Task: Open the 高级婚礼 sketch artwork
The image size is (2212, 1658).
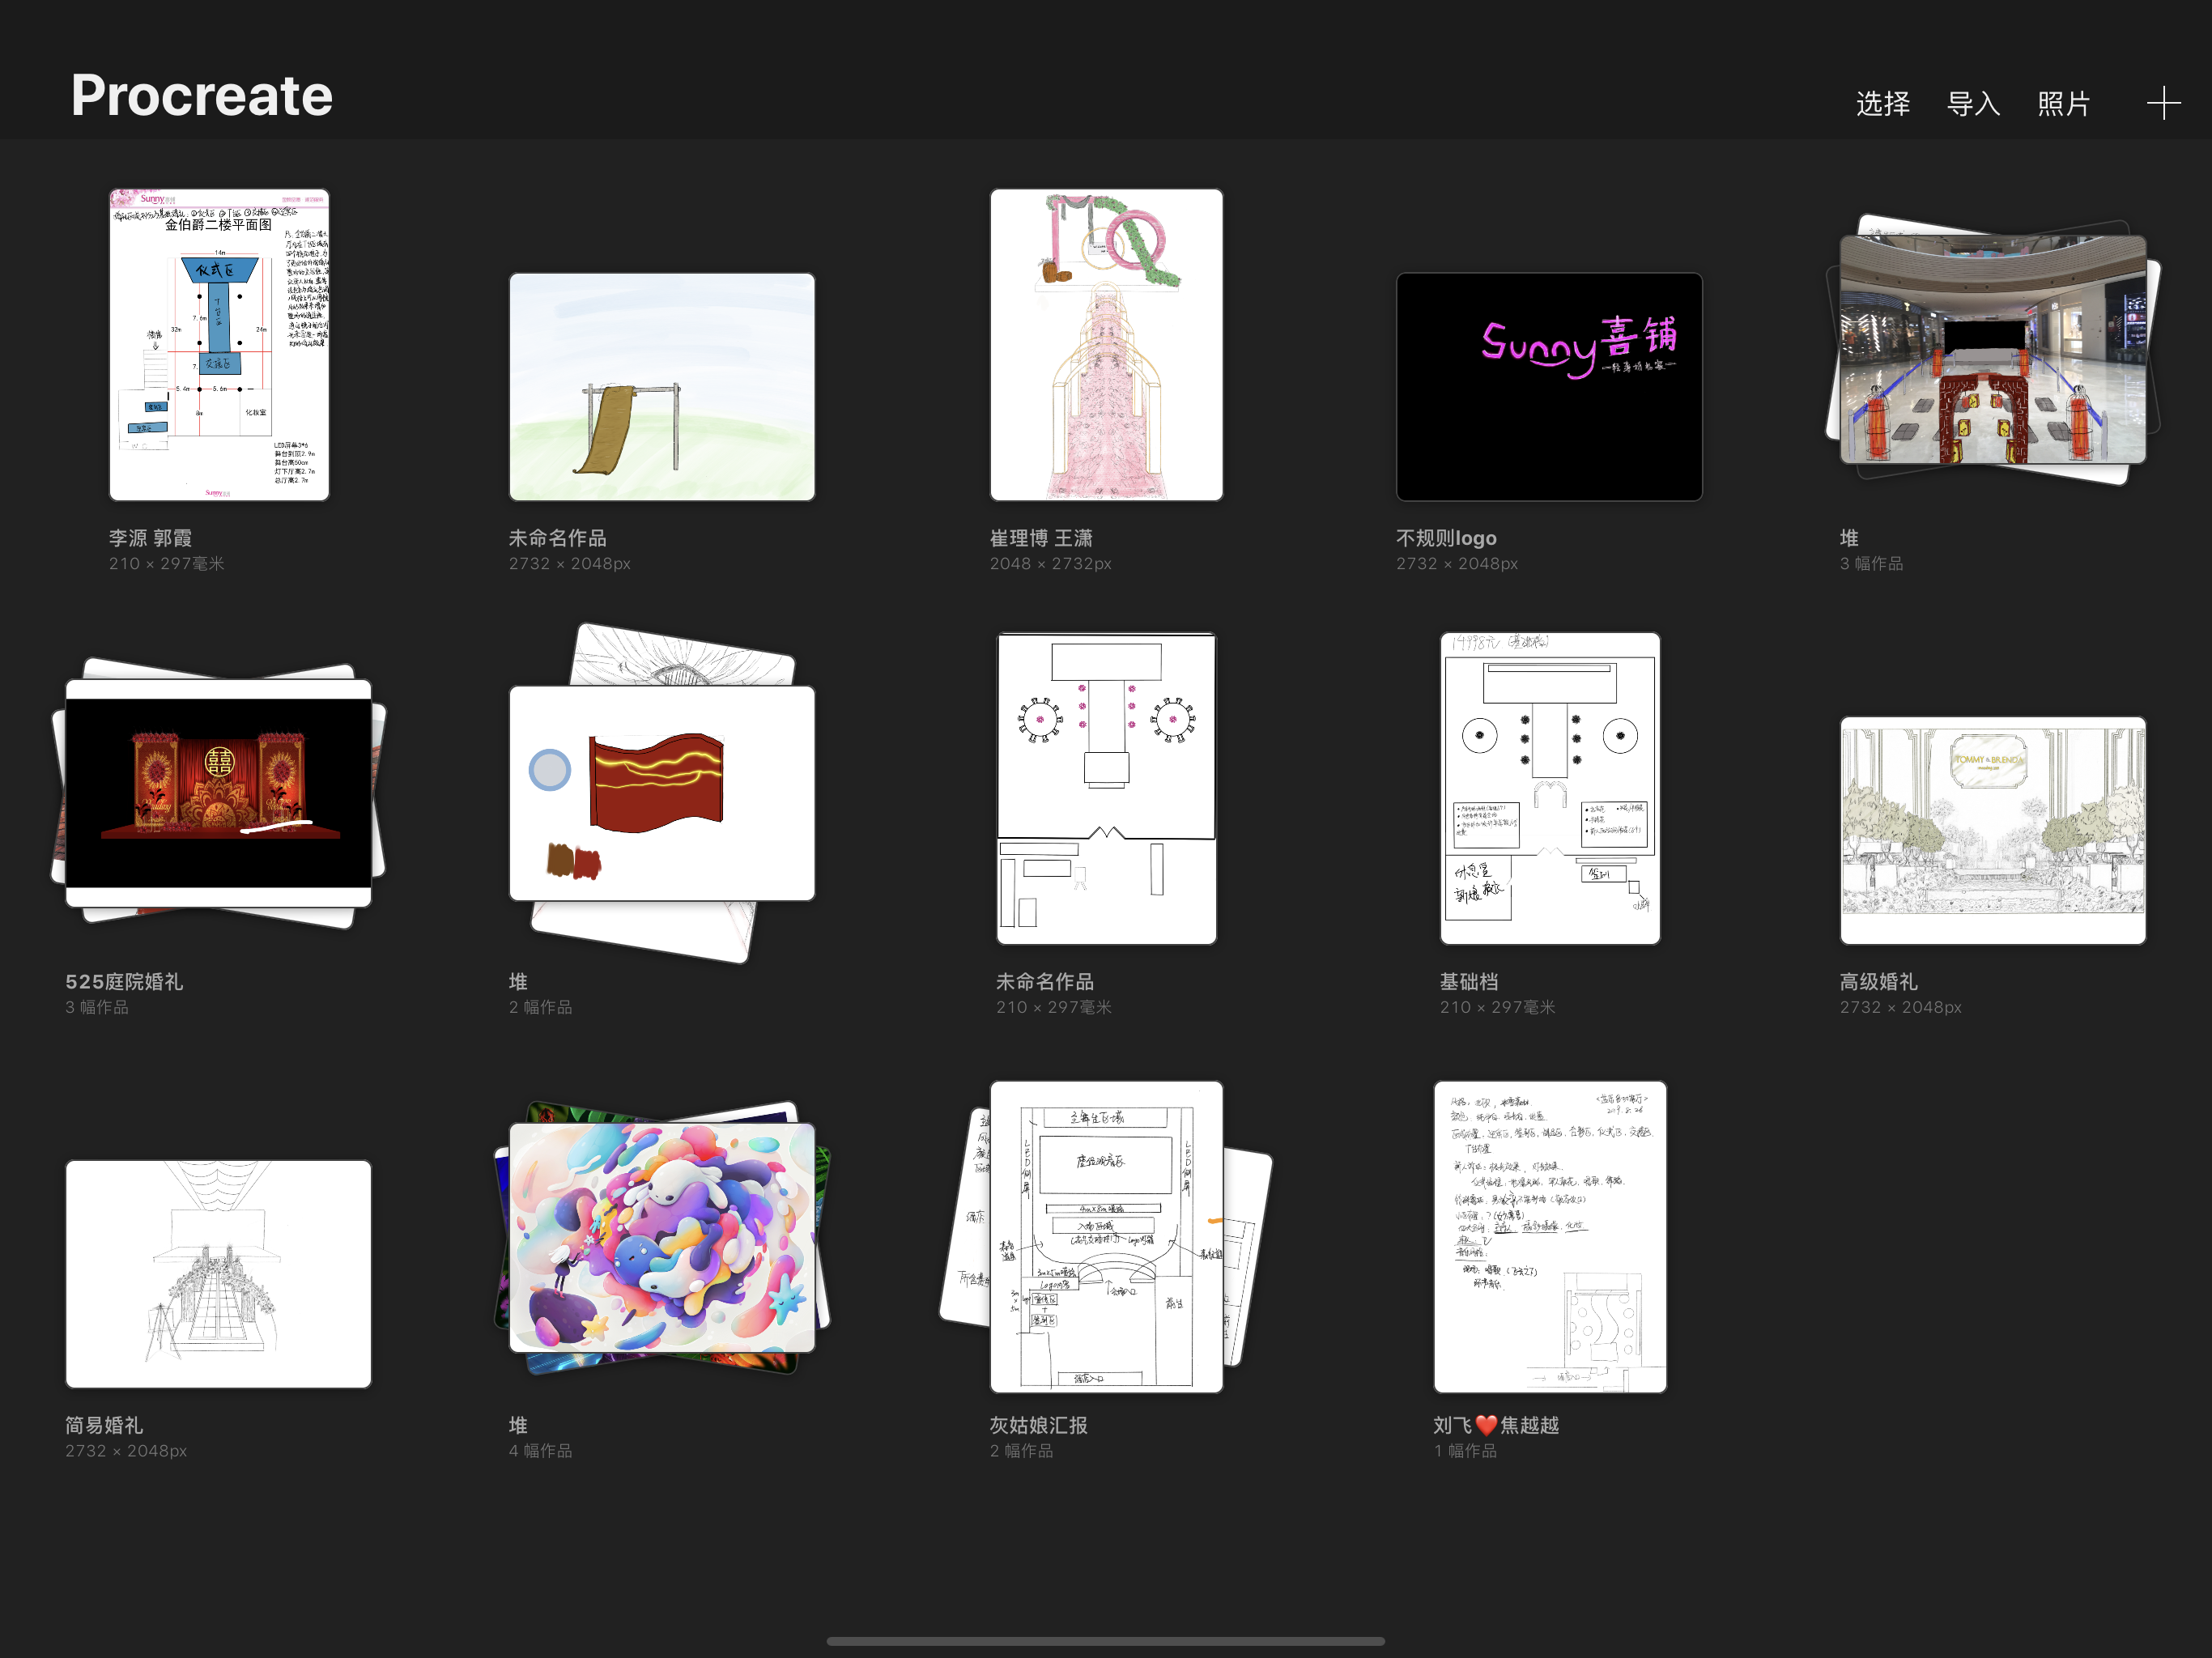Action: tap(1992, 830)
